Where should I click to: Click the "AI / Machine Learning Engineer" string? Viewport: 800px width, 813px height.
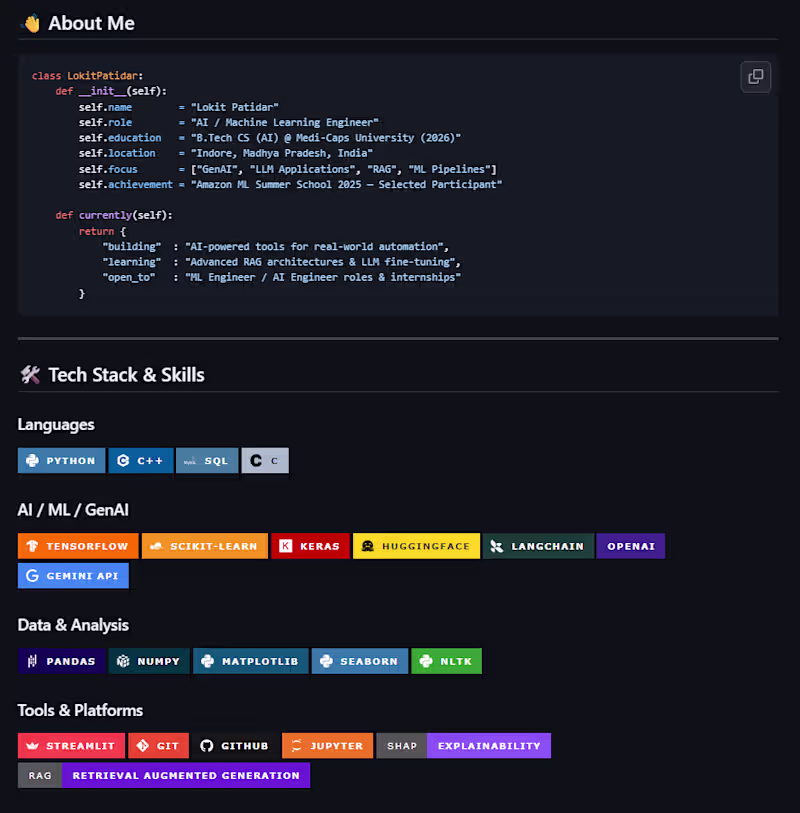(285, 122)
